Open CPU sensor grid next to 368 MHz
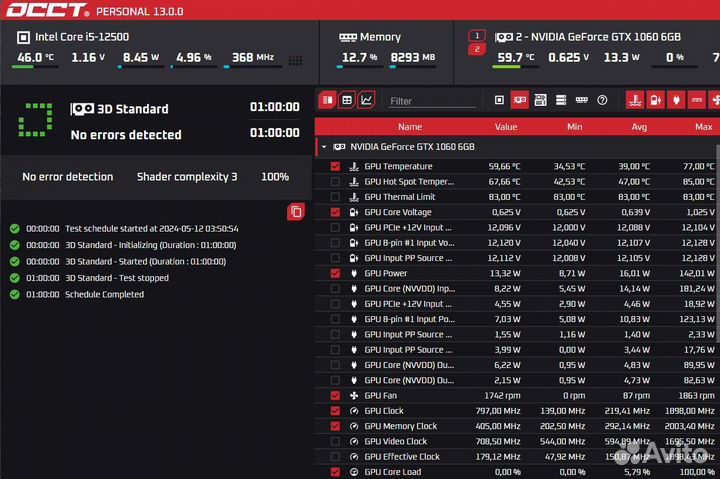 pos(295,60)
